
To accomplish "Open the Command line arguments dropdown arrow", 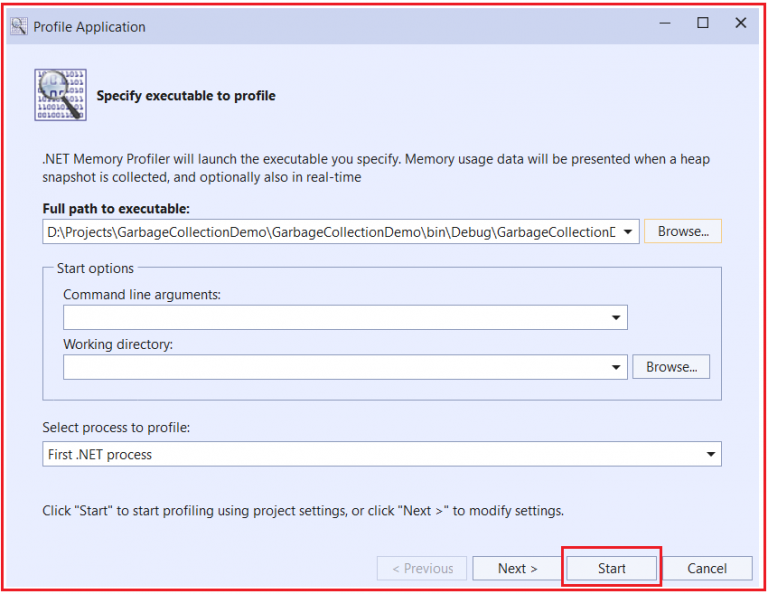I will [616, 318].
